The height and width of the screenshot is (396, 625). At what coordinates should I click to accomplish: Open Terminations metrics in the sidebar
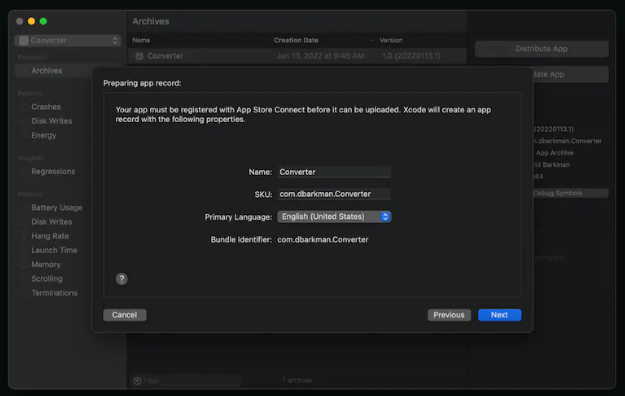(x=54, y=293)
